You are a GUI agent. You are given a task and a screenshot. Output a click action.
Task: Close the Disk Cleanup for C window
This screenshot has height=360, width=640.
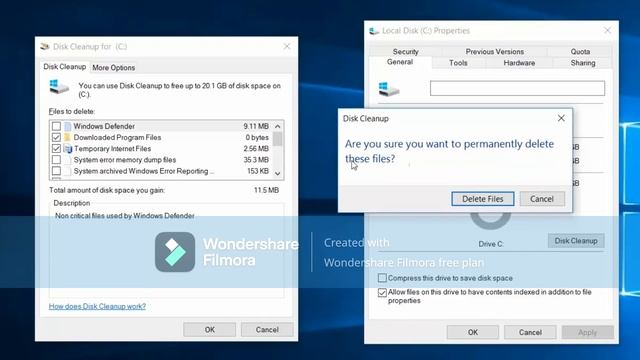pos(287,47)
